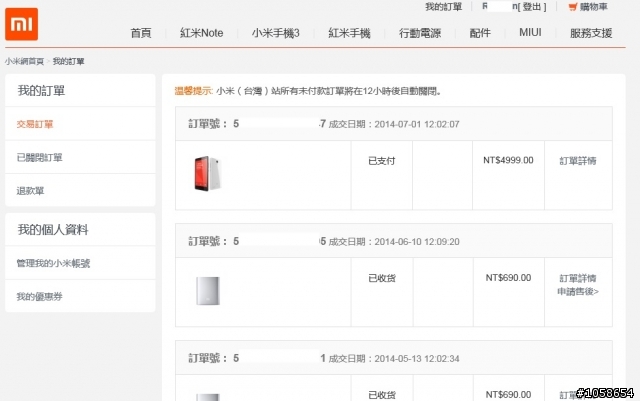Screen dimensions: 640x401
Task: Click 申請售後> for 2014-06-10 order
Action: pyautogui.click(x=578, y=291)
